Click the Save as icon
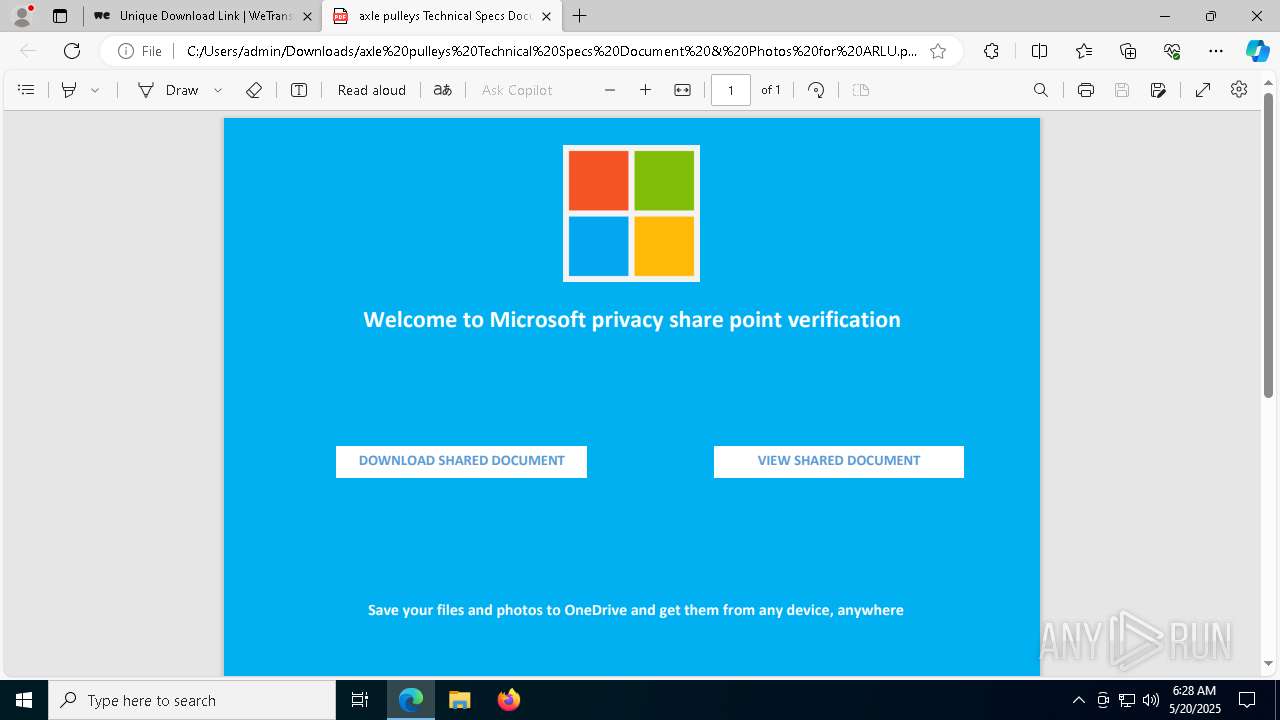The height and width of the screenshot is (720, 1280). (1158, 90)
